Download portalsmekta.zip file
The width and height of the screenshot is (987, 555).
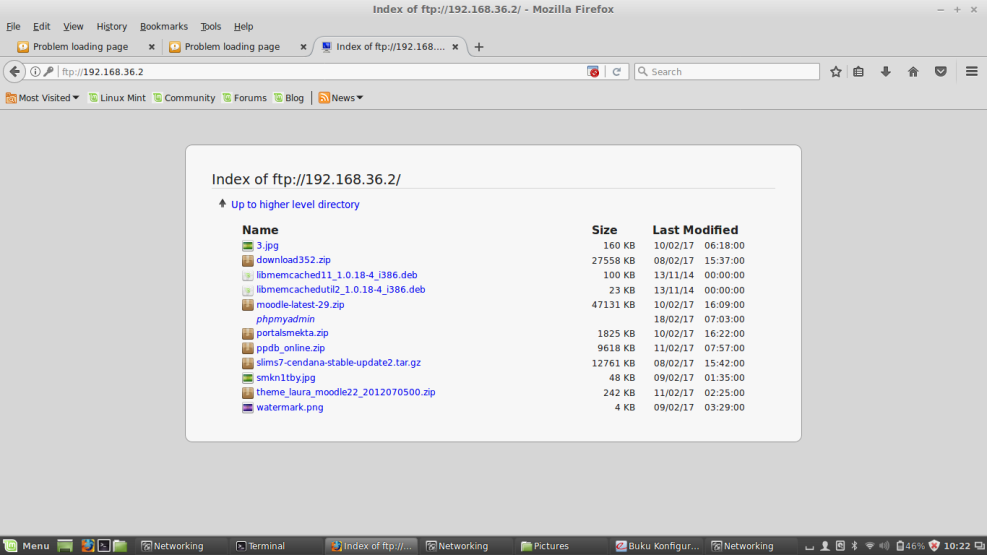click(292, 333)
